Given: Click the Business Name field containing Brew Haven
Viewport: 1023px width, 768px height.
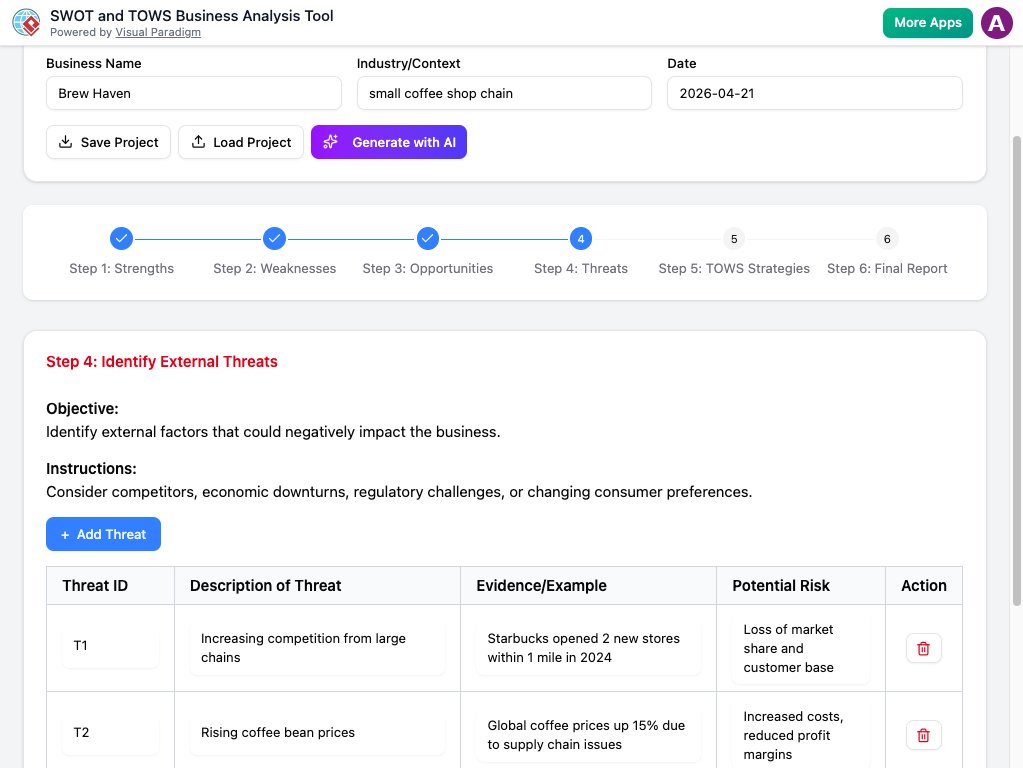Looking at the screenshot, I should (193, 93).
